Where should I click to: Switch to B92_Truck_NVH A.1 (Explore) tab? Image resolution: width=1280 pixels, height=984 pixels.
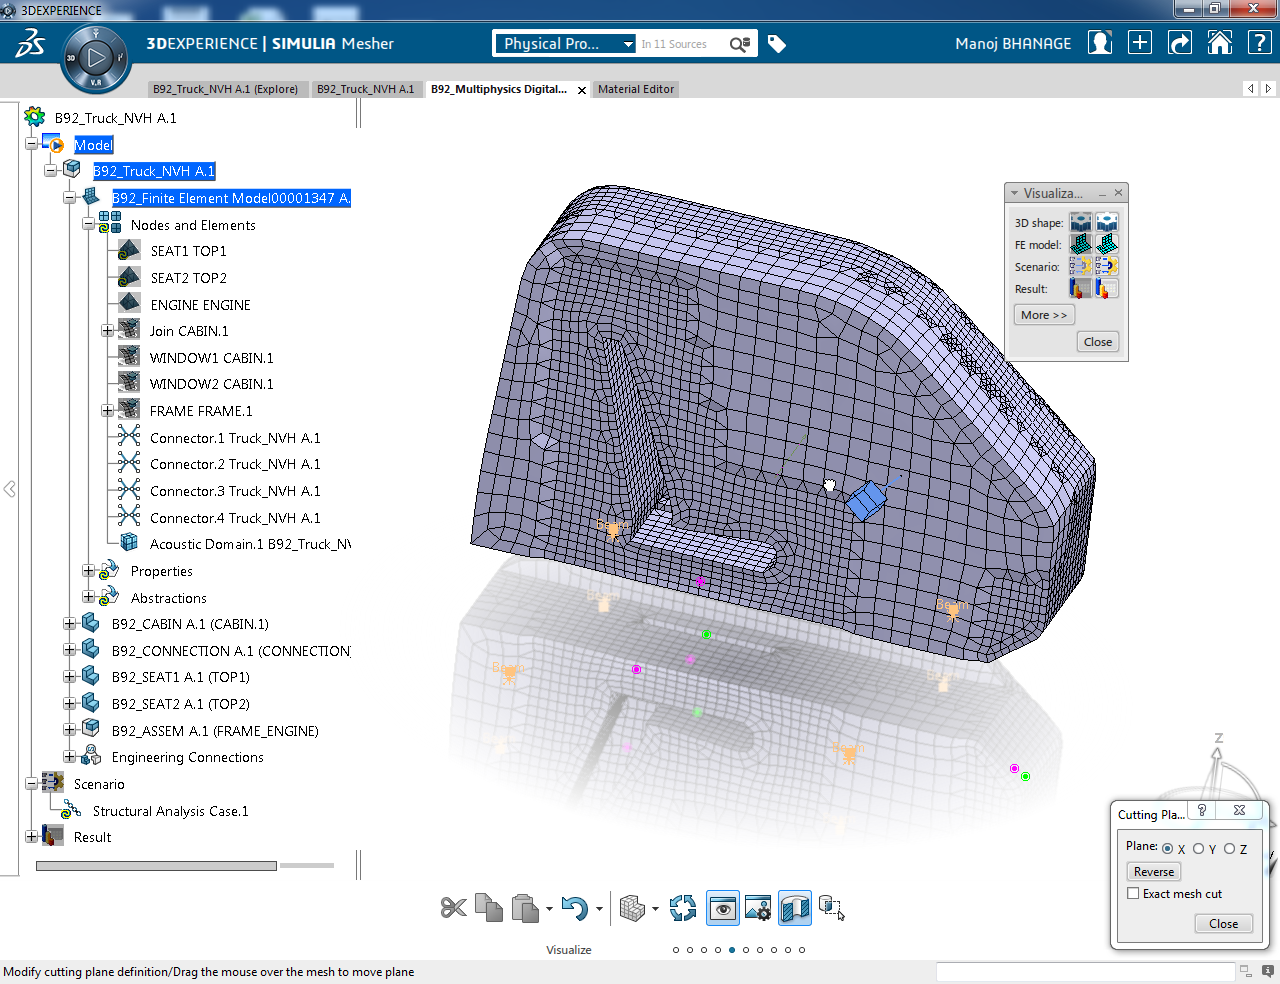point(225,89)
